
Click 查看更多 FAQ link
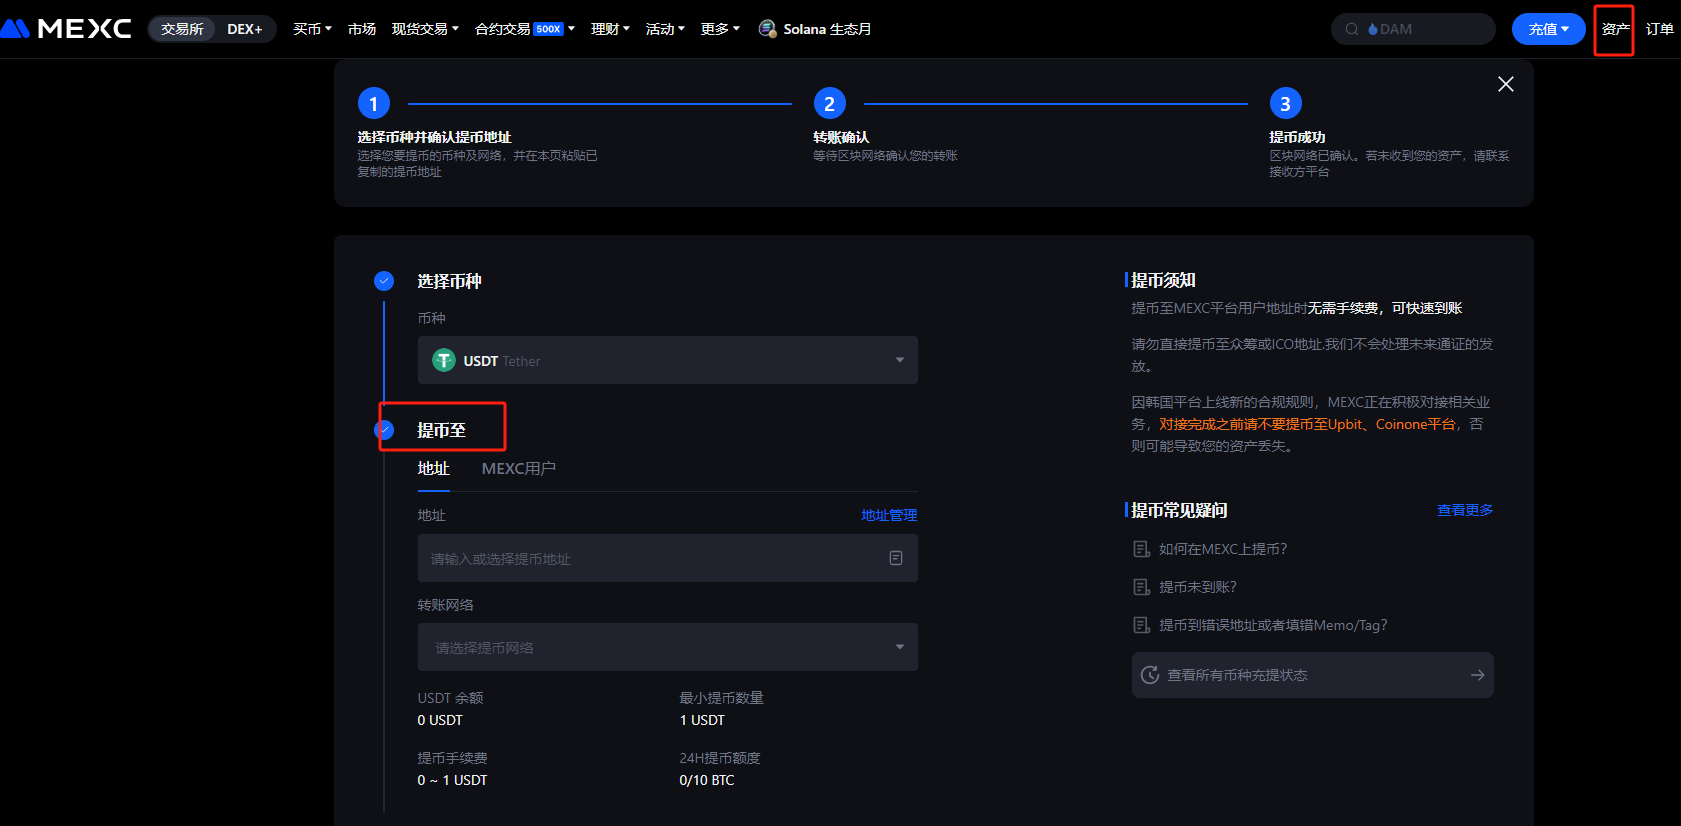1465,510
